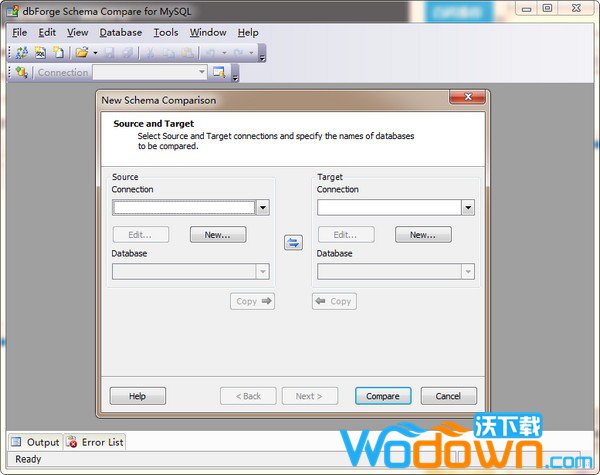600x475 pixels.
Task: Maximize the dbForge Schema Compare window
Action: [548, 8]
